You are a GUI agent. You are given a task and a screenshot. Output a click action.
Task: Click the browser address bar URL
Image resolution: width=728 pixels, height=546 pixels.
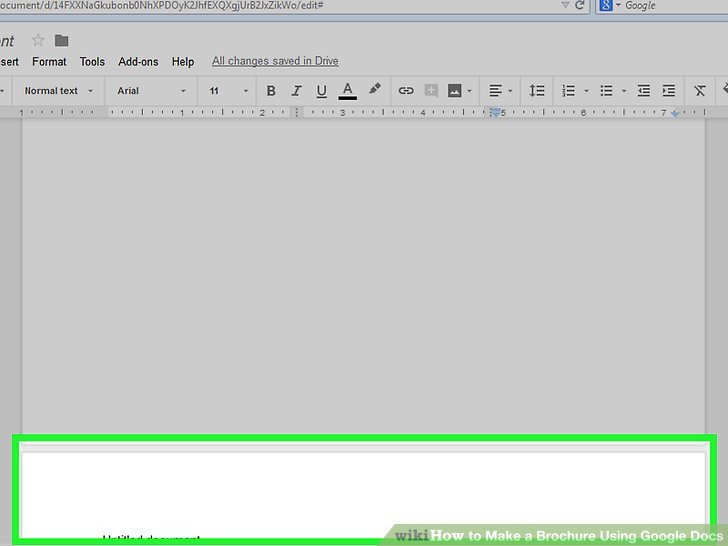[162, 5]
